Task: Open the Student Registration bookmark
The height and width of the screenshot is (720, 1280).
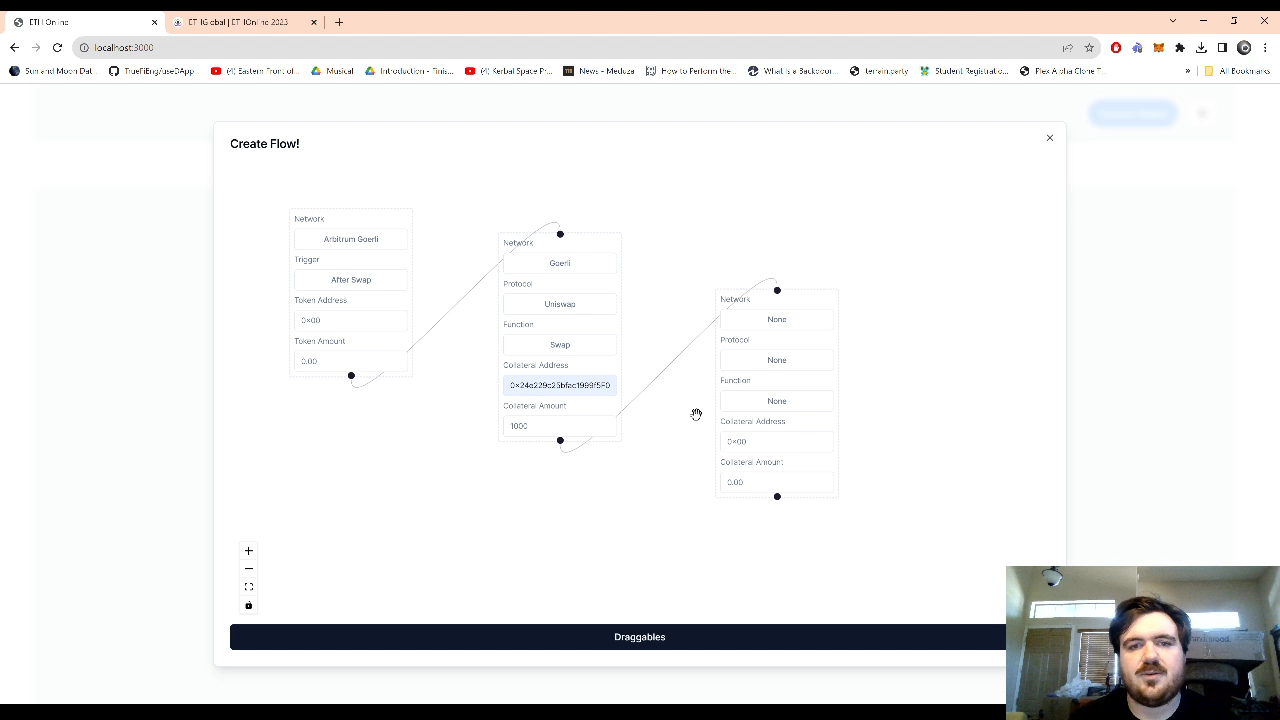Action: coord(964,71)
